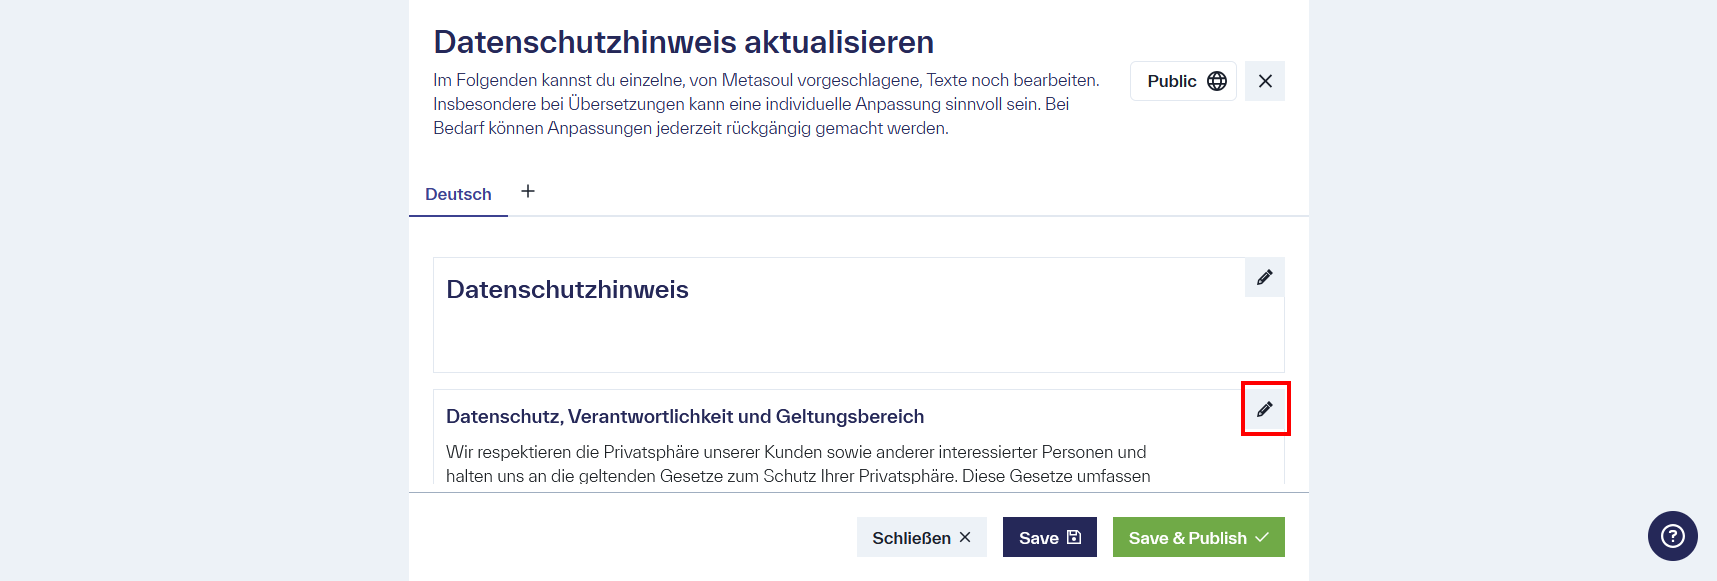Click the floppy disk icon on Save
This screenshot has width=1717, height=581.
tap(1074, 537)
